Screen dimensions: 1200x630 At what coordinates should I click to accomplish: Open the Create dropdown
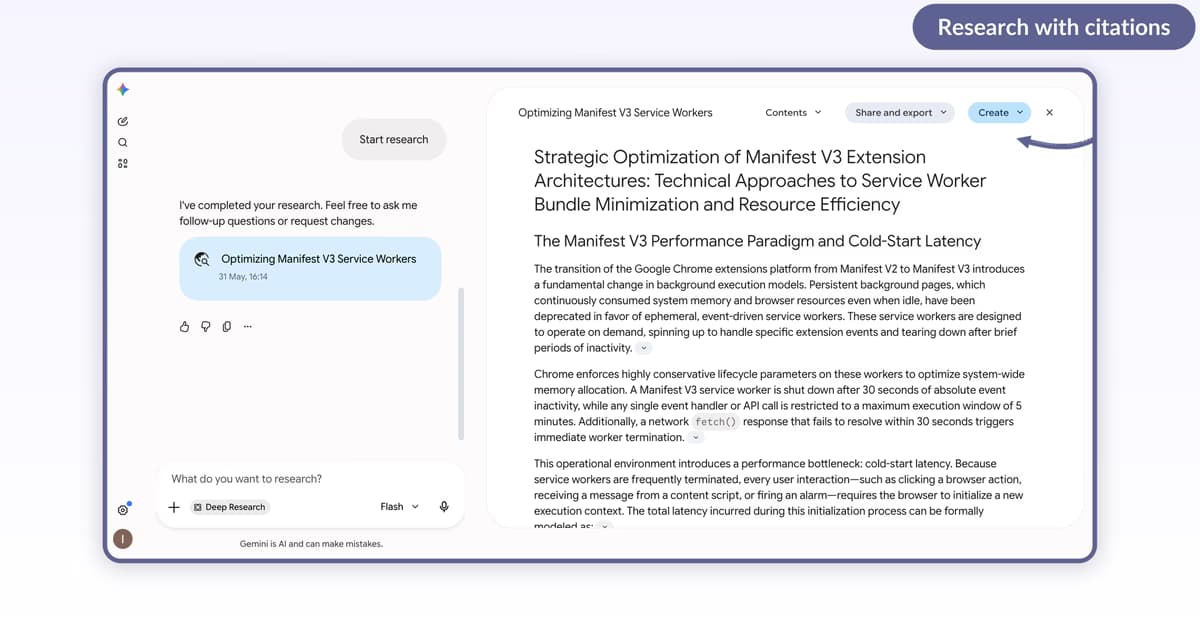[x=1000, y=113]
